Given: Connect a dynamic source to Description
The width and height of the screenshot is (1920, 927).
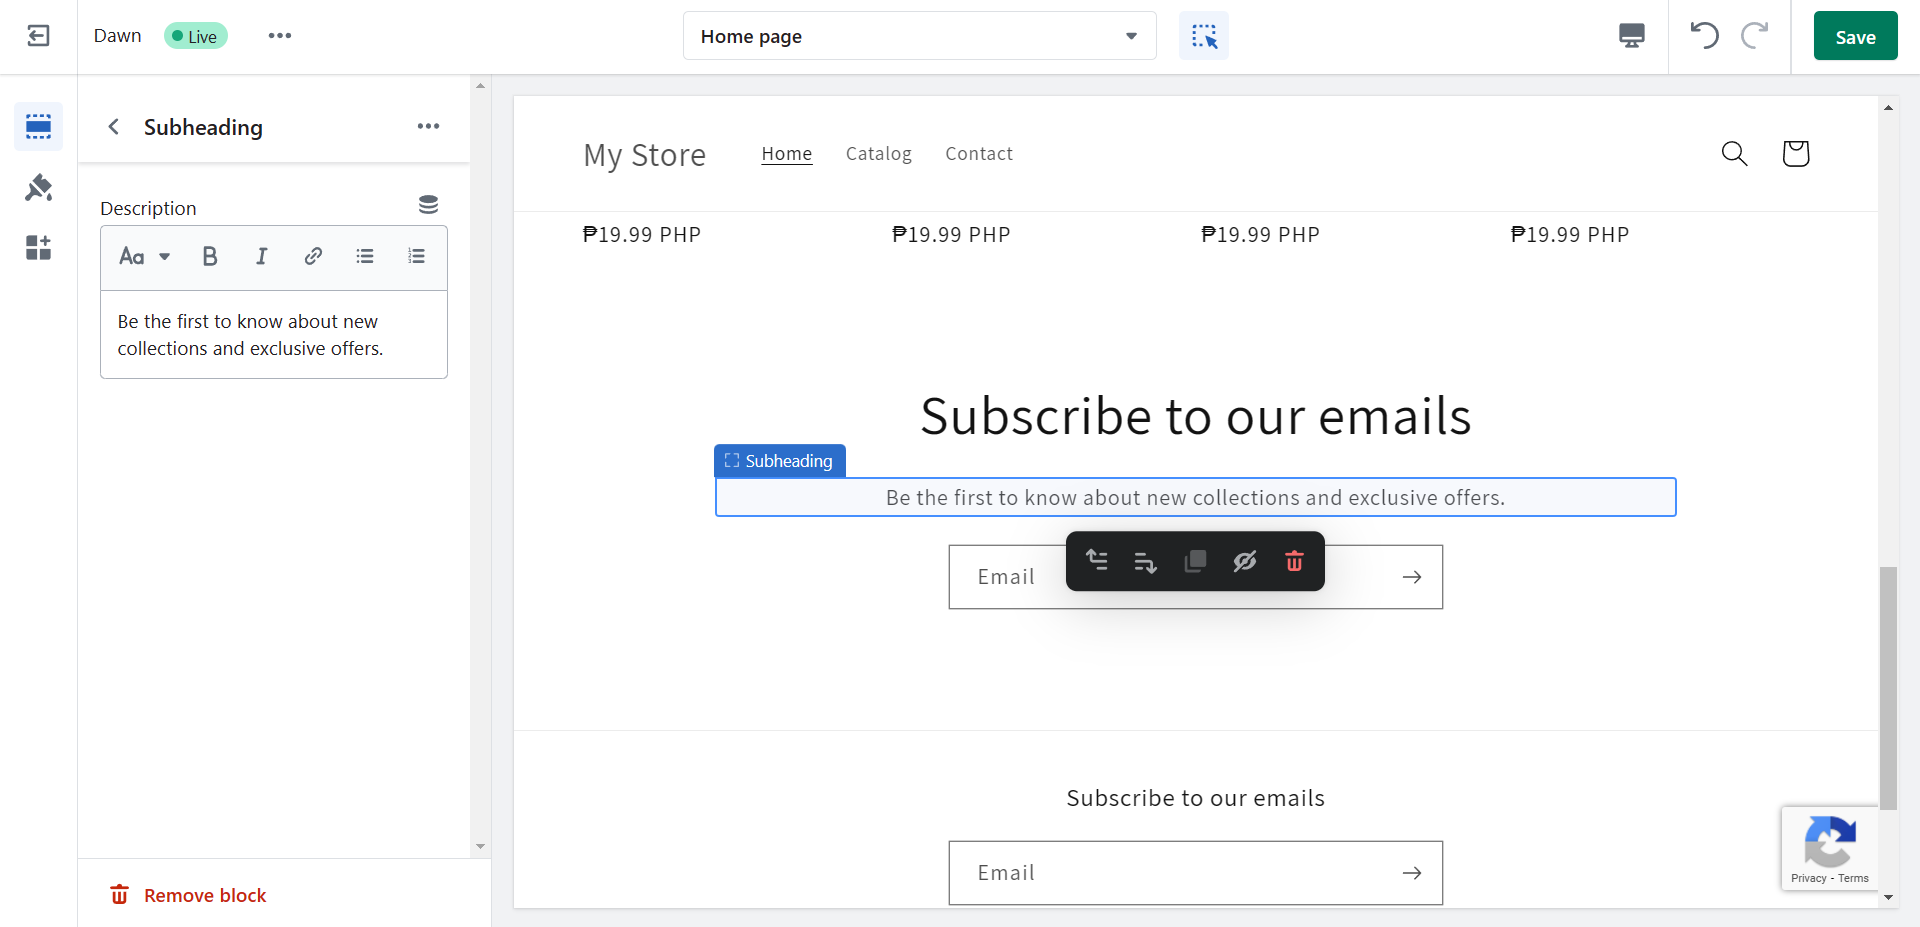Looking at the screenshot, I should click(429, 205).
